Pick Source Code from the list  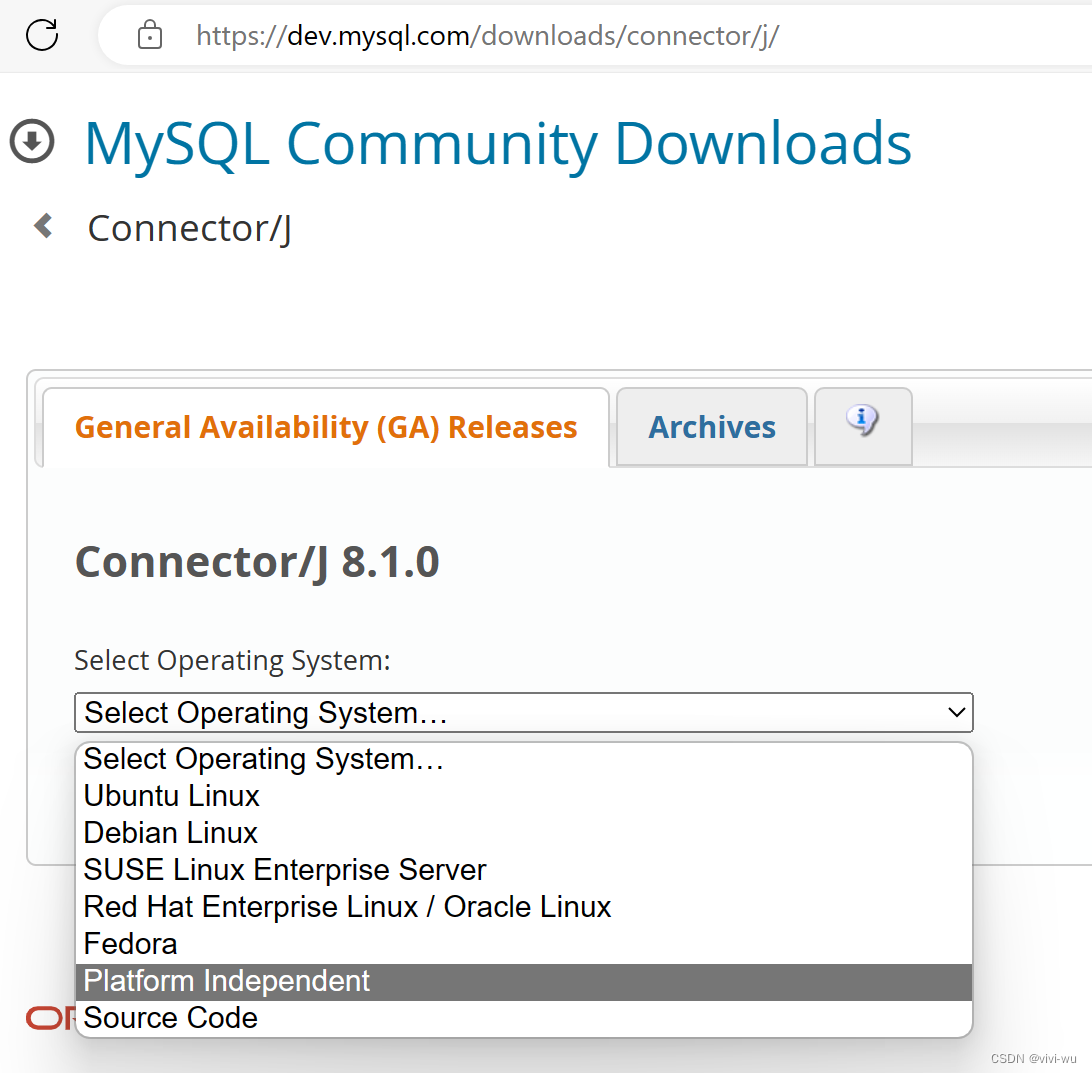coord(171,1018)
